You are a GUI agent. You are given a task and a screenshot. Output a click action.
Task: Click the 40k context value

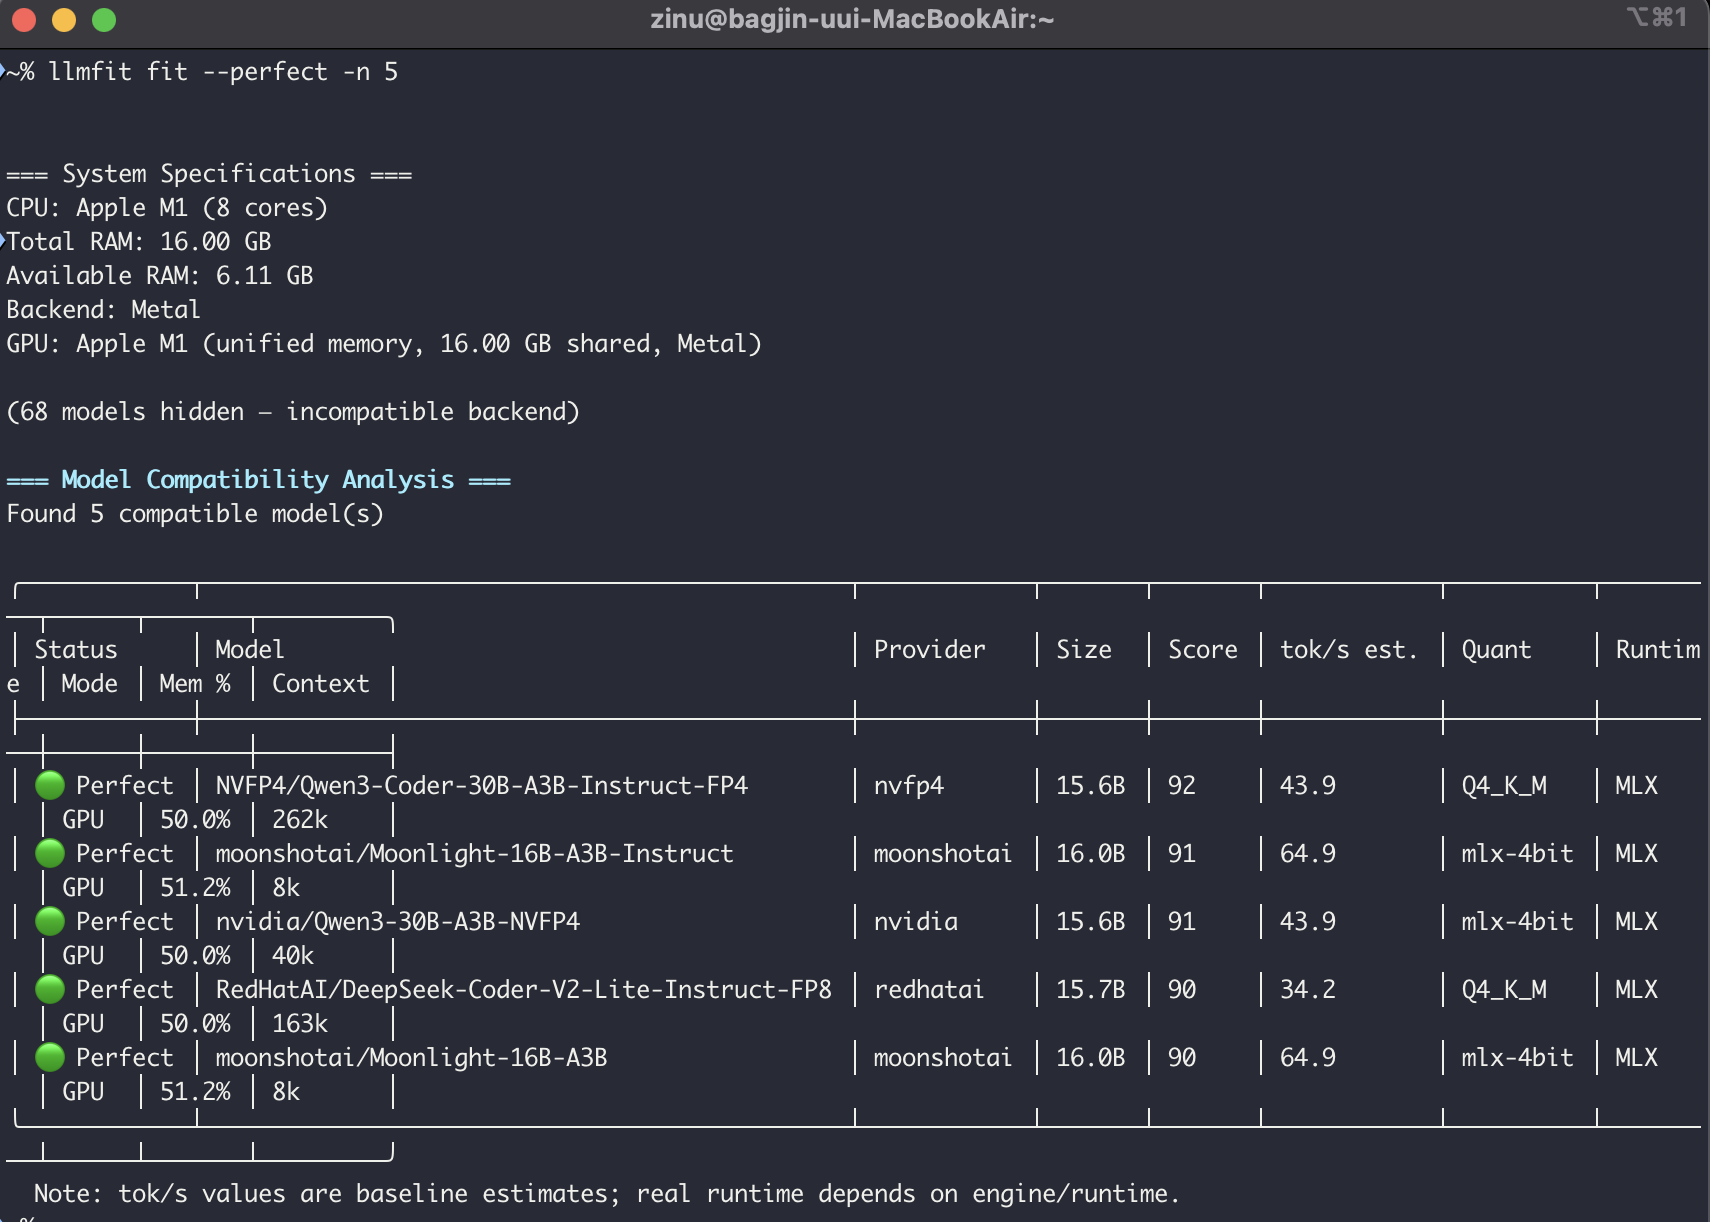(x=293, y=956)
